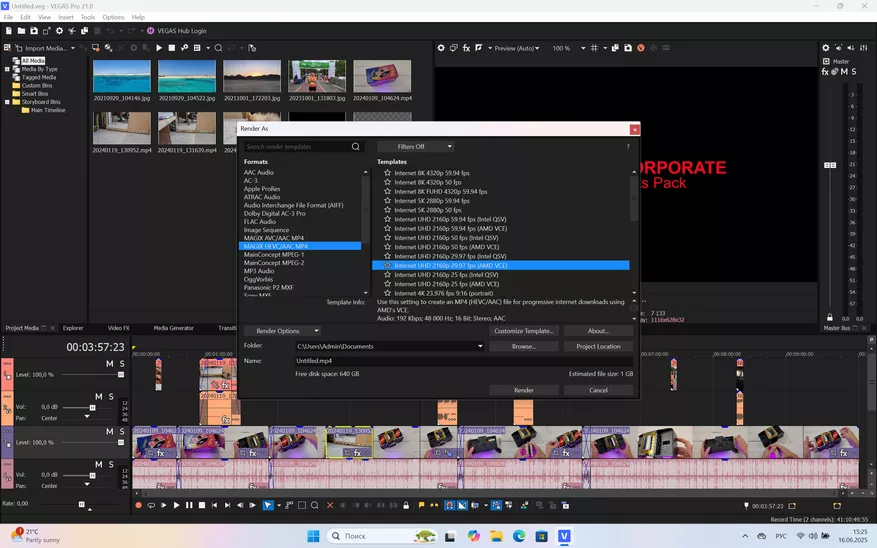Open the Filters Off dropdown

(417, 147)
